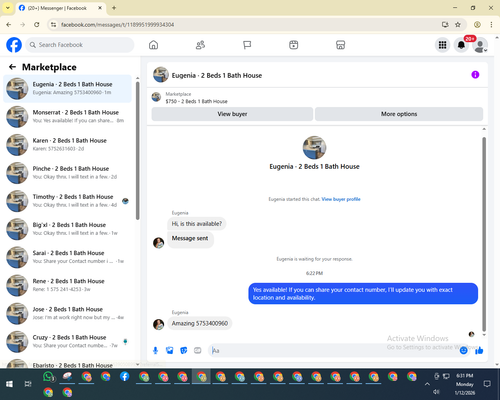
Task: Attach a photo with the image icon
Action: [170, 350]
